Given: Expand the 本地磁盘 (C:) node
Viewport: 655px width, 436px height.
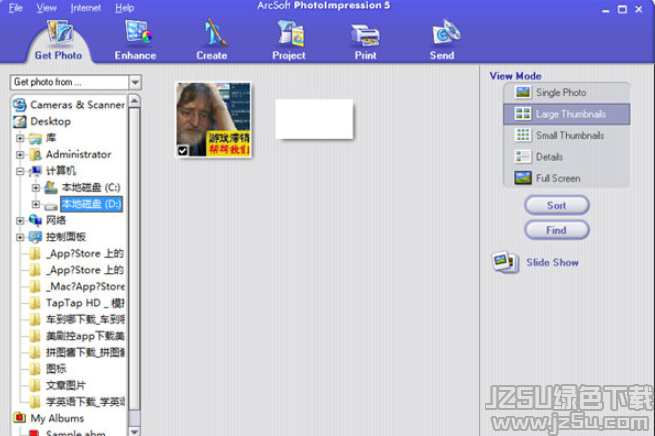Looking at the screenshot, I should (x=36, y=188).
